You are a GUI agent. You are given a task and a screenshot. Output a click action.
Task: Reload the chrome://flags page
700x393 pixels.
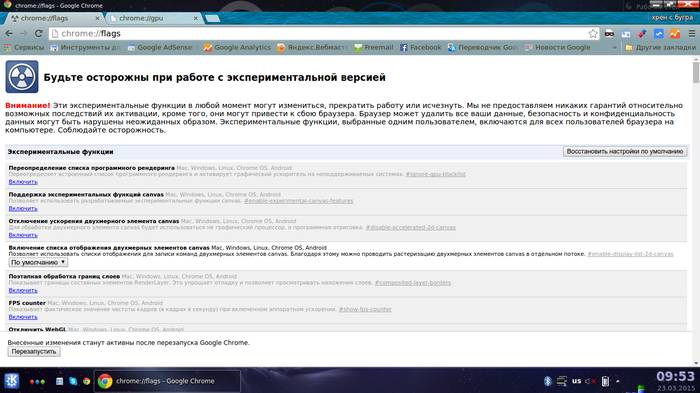click(x=38, y=33)
